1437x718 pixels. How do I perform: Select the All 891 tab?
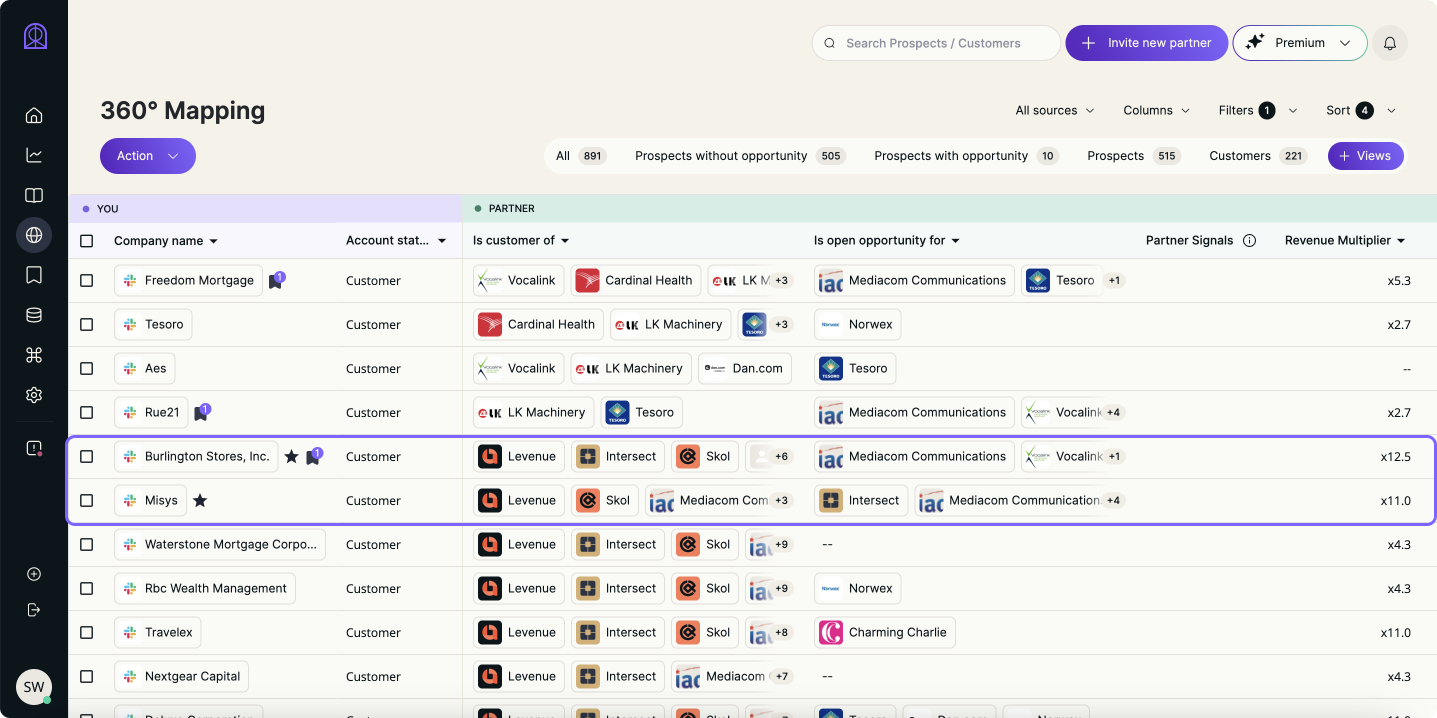tap(581, 156)
